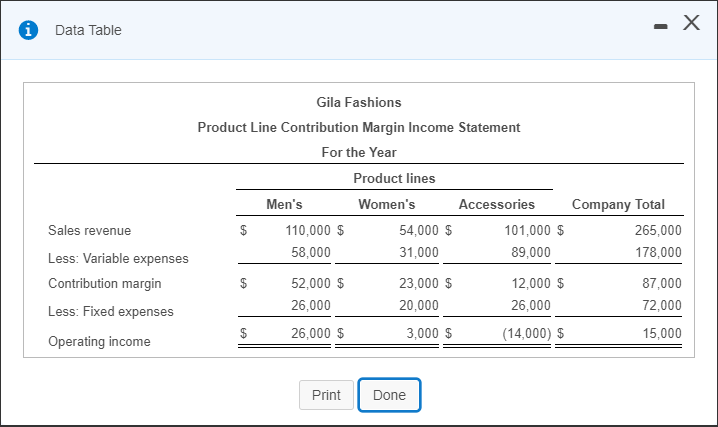Click the Less: Variable expenses row label
The image size is (718, 427).
[x=118, y=259]
